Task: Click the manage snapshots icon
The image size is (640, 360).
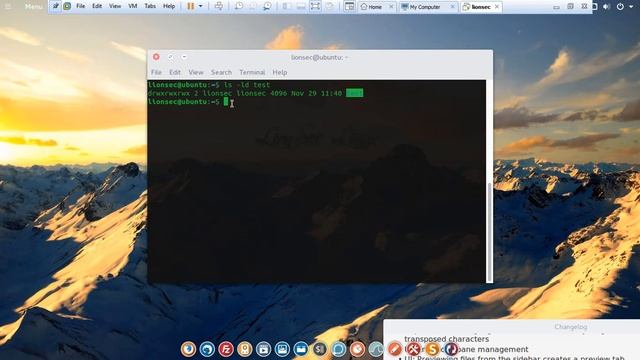Action: (267, 6)
